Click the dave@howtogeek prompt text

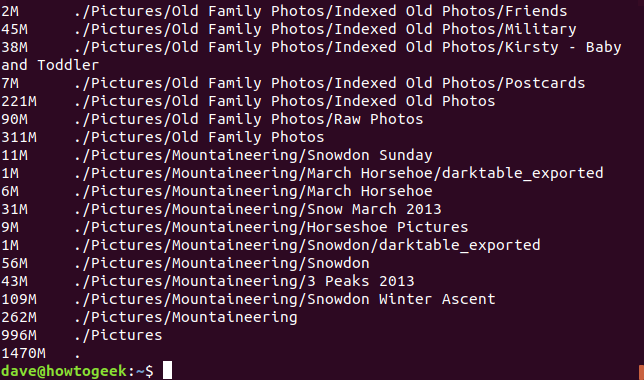click(x=64, y=371)
